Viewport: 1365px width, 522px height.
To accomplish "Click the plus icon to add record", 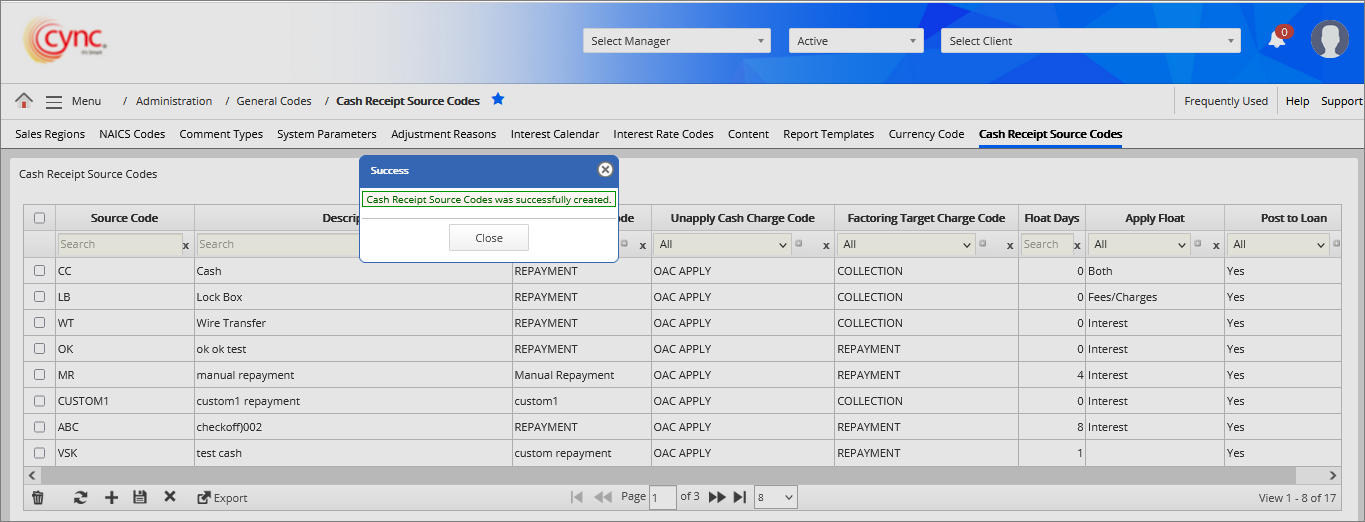I will point(111,497).
